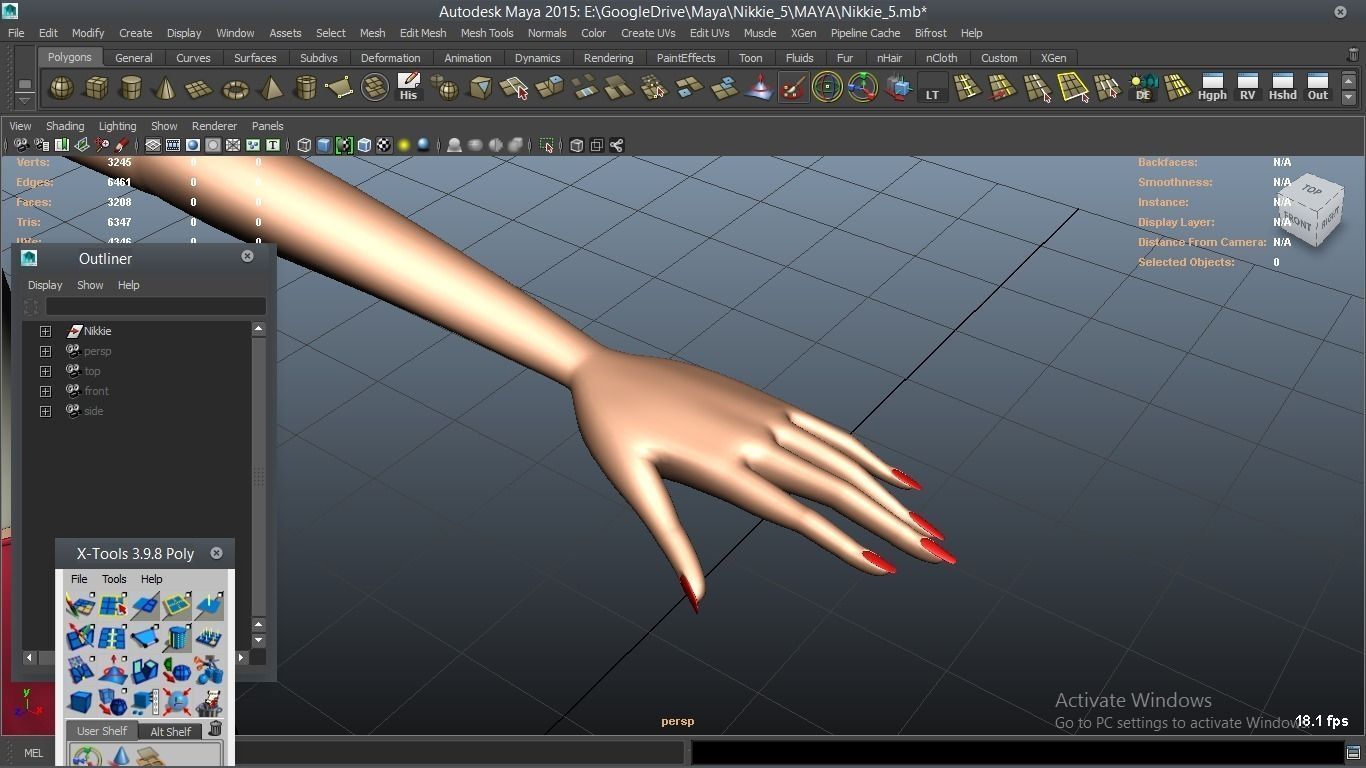Click the MEL command language button
This screenshot has height=768, width=1366.
tap(33, 753)
